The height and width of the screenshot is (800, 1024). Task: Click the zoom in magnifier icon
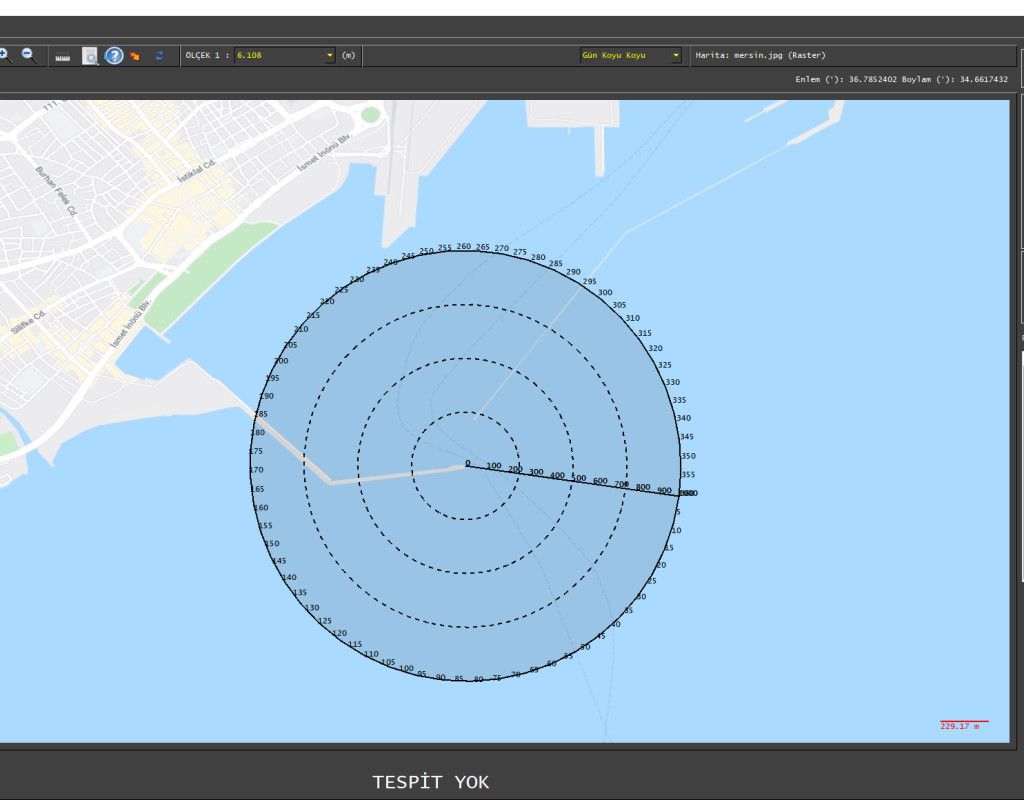[x=5, y=56]
